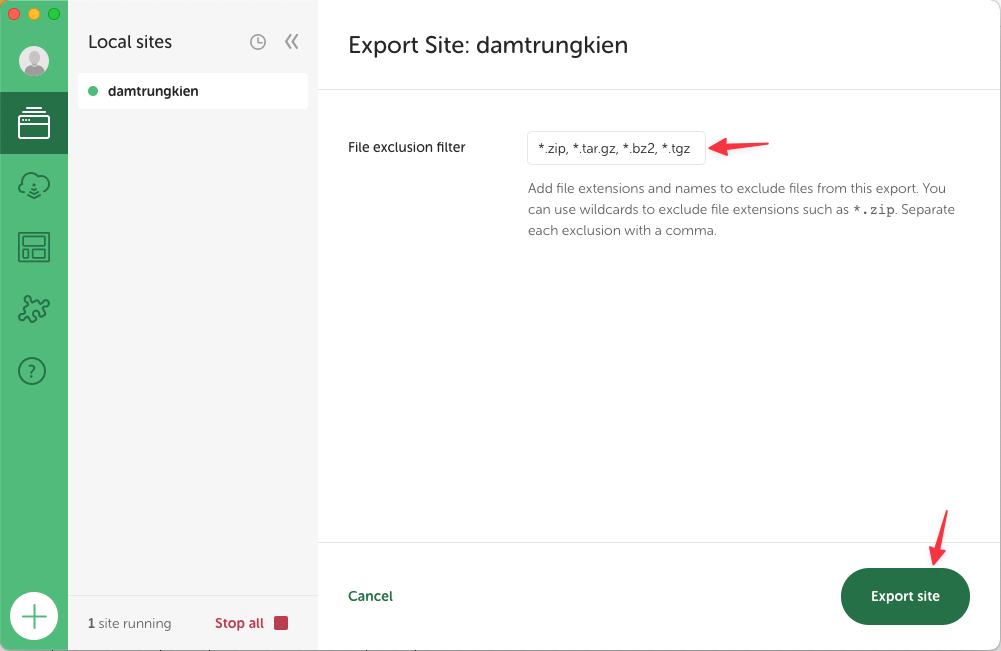Click the 1 site running status text
The width and height of the screenshot is (1001, 651).
[130, 623]
